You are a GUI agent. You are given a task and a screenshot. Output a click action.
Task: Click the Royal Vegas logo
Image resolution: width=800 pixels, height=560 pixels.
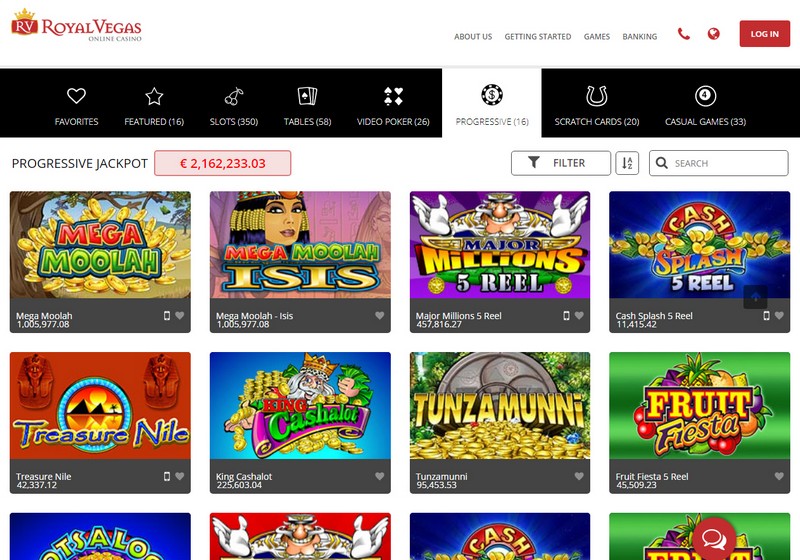[77, 24]
